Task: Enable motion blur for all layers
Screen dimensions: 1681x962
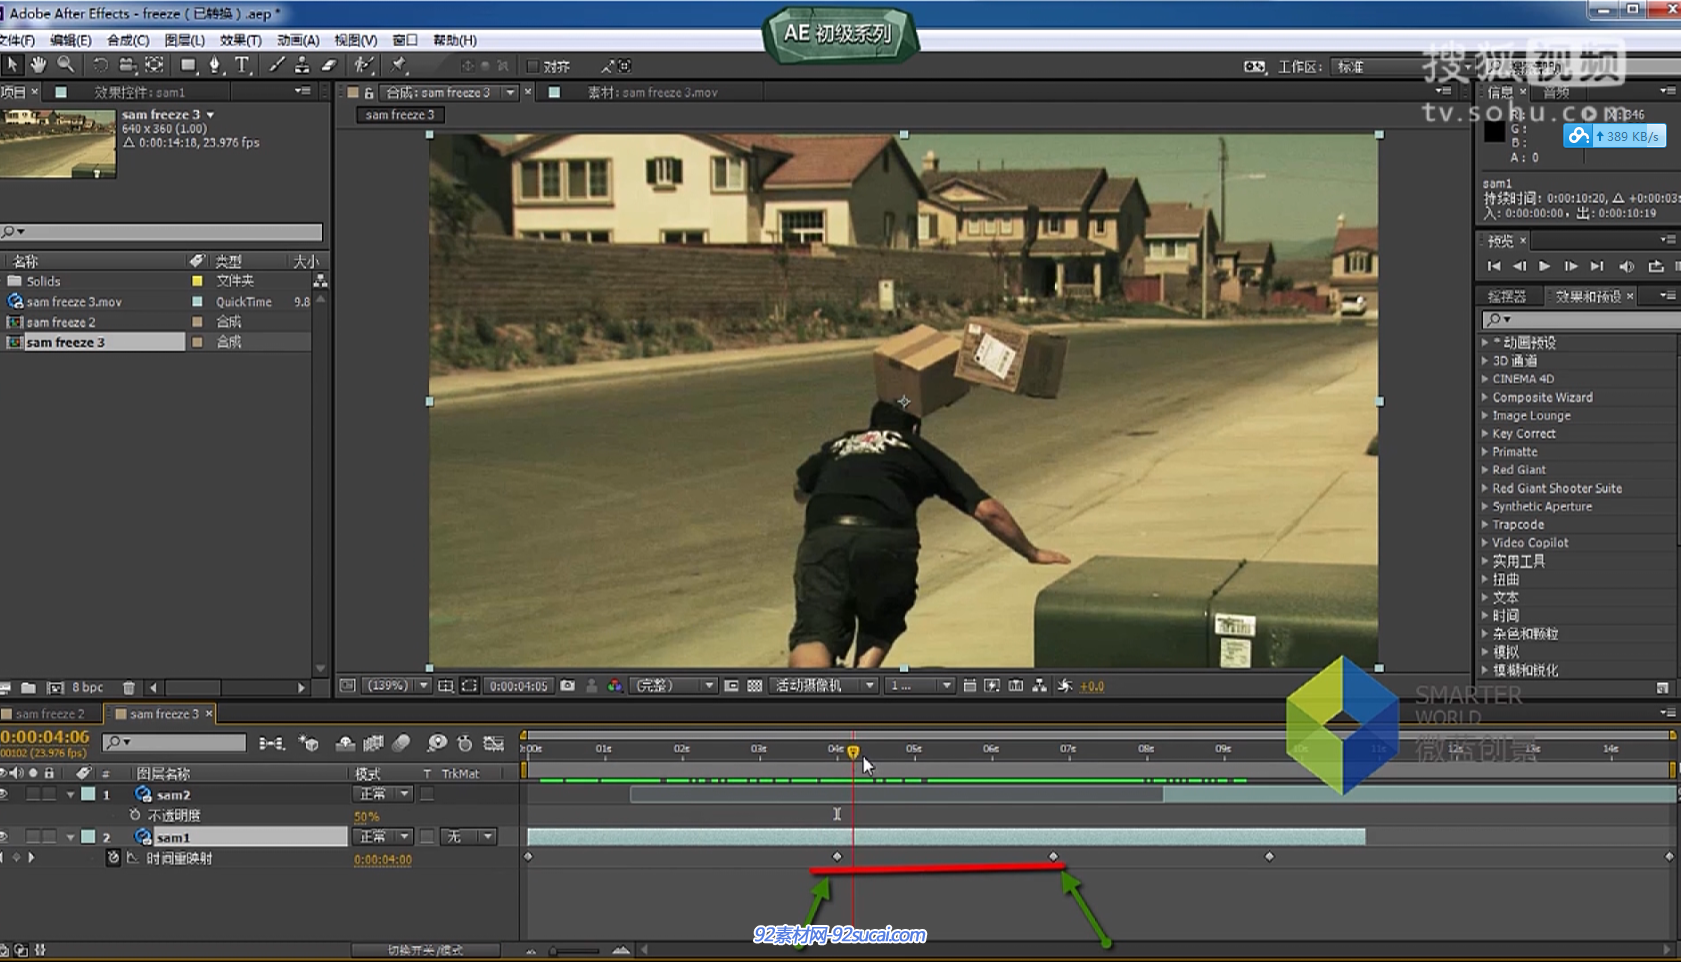Action: (401, 743)
